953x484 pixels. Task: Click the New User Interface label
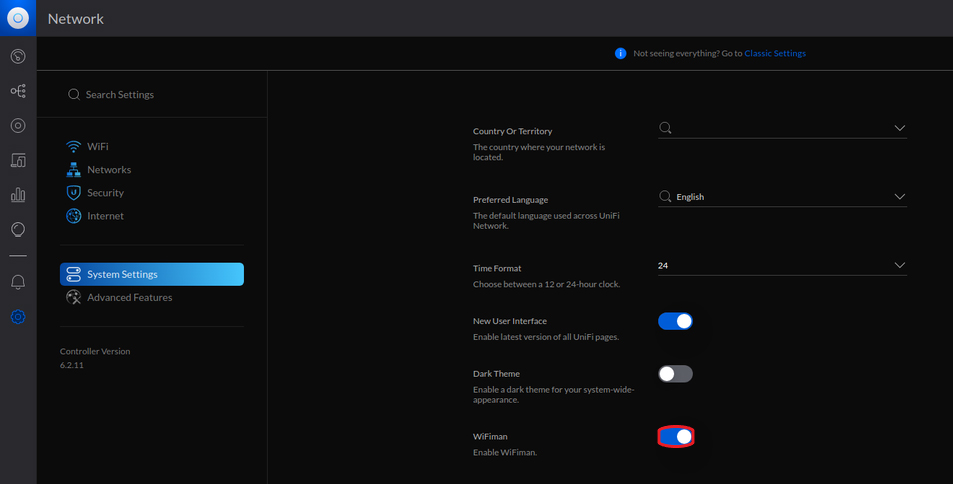click(510, 321)
